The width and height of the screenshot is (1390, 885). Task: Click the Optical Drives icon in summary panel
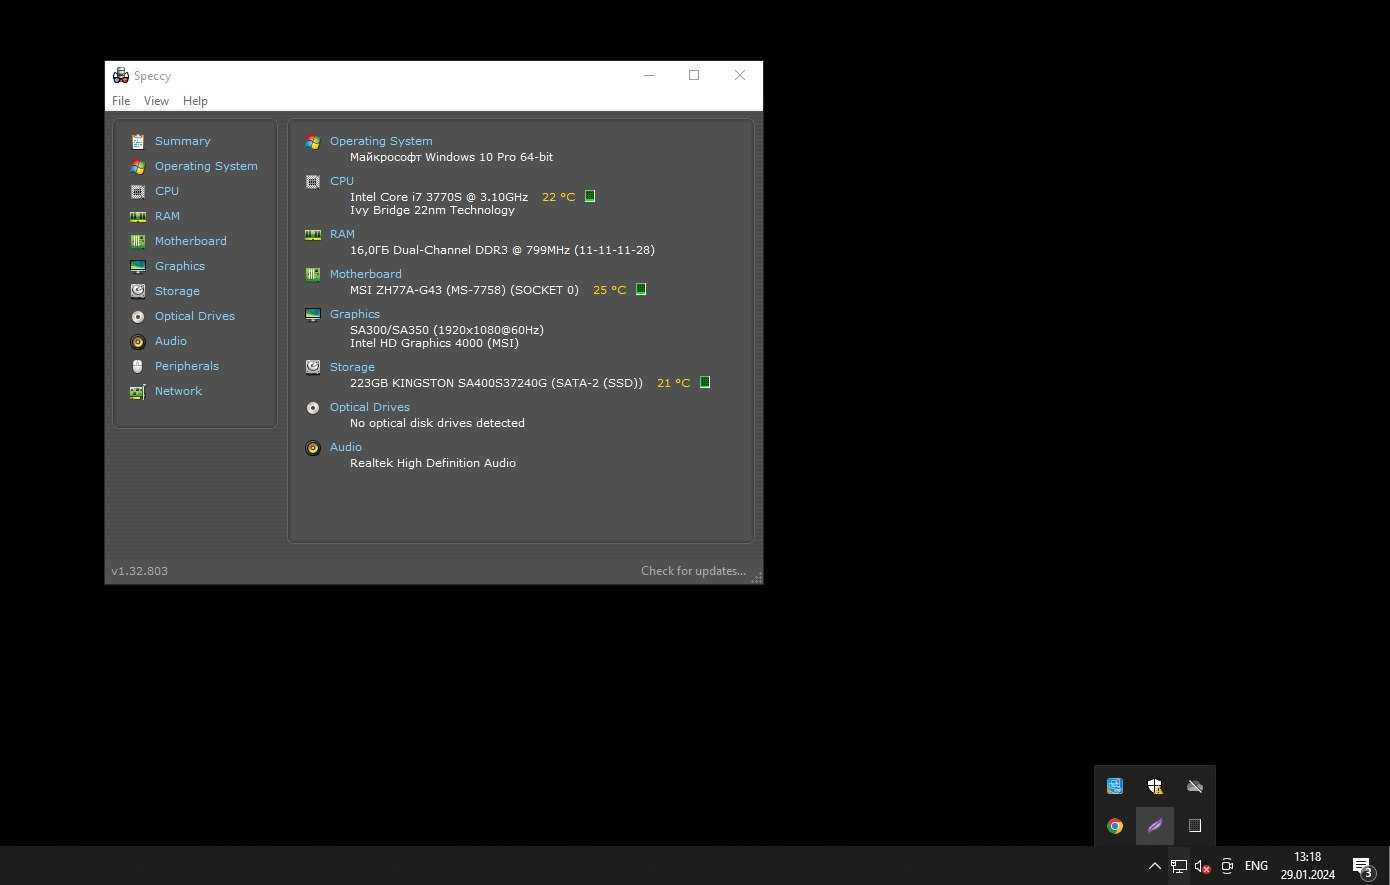coord(313,408)
